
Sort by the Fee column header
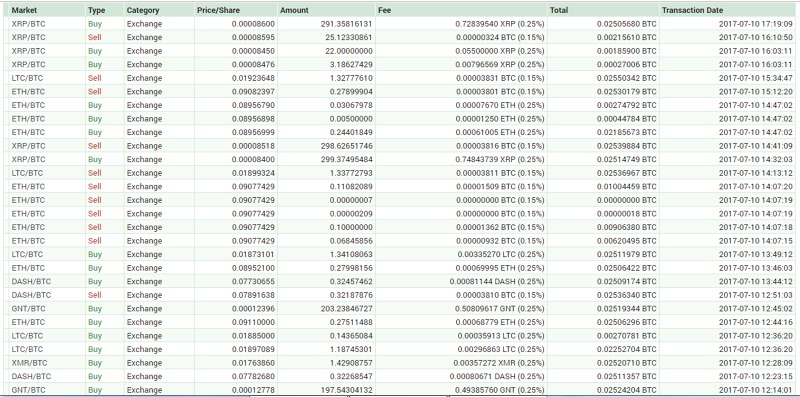[461, 10]
